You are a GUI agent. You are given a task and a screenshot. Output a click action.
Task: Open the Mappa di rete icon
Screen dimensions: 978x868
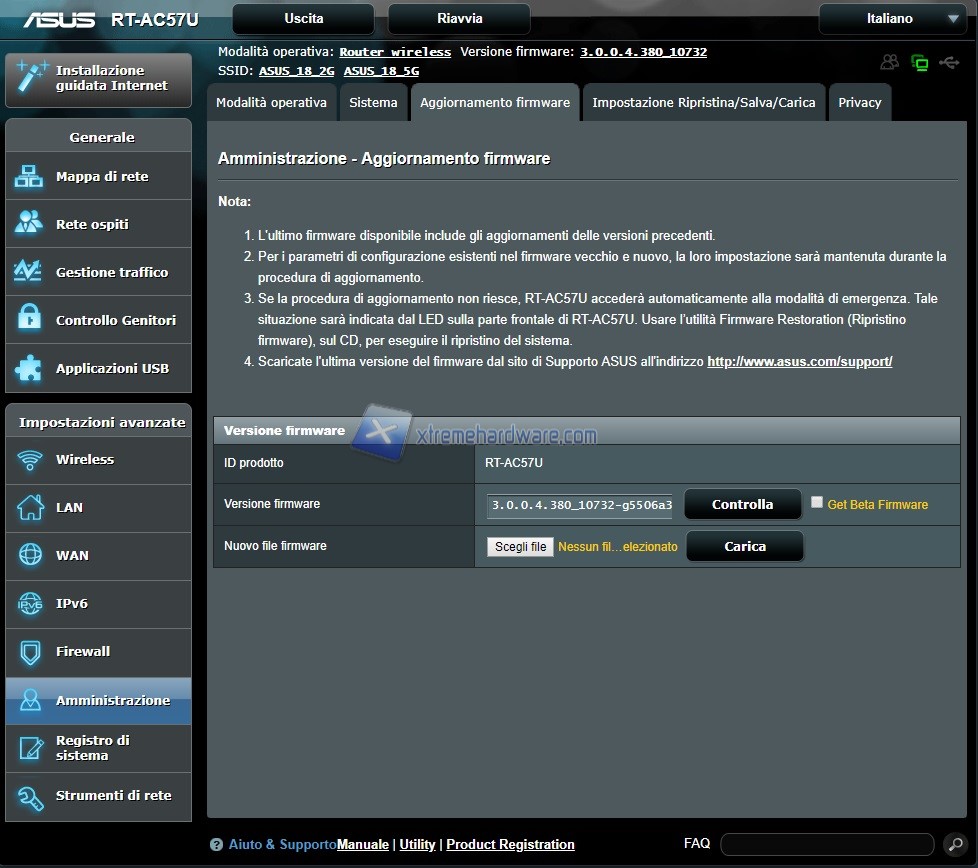click(29, 177)
